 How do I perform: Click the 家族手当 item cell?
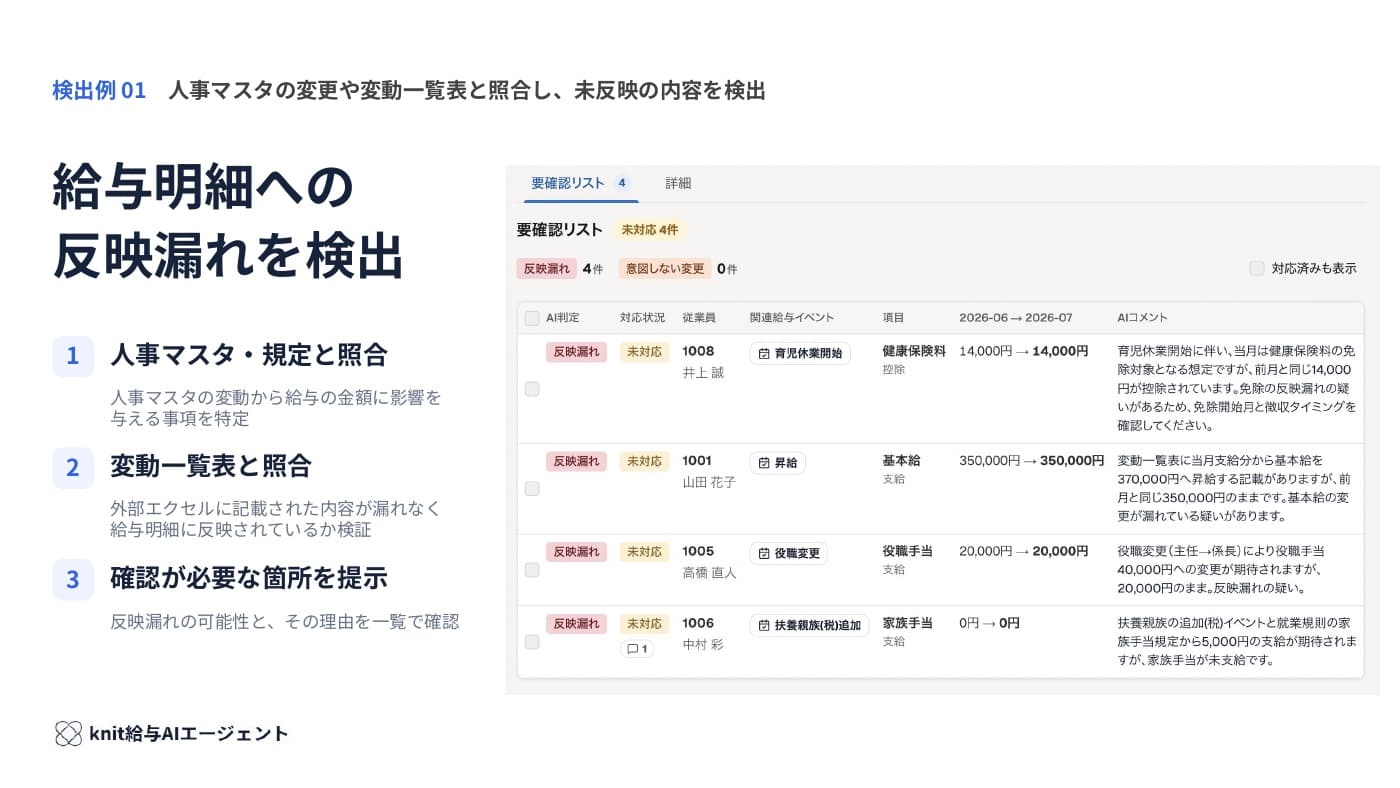pyautogui.click(x=907, y=623)
